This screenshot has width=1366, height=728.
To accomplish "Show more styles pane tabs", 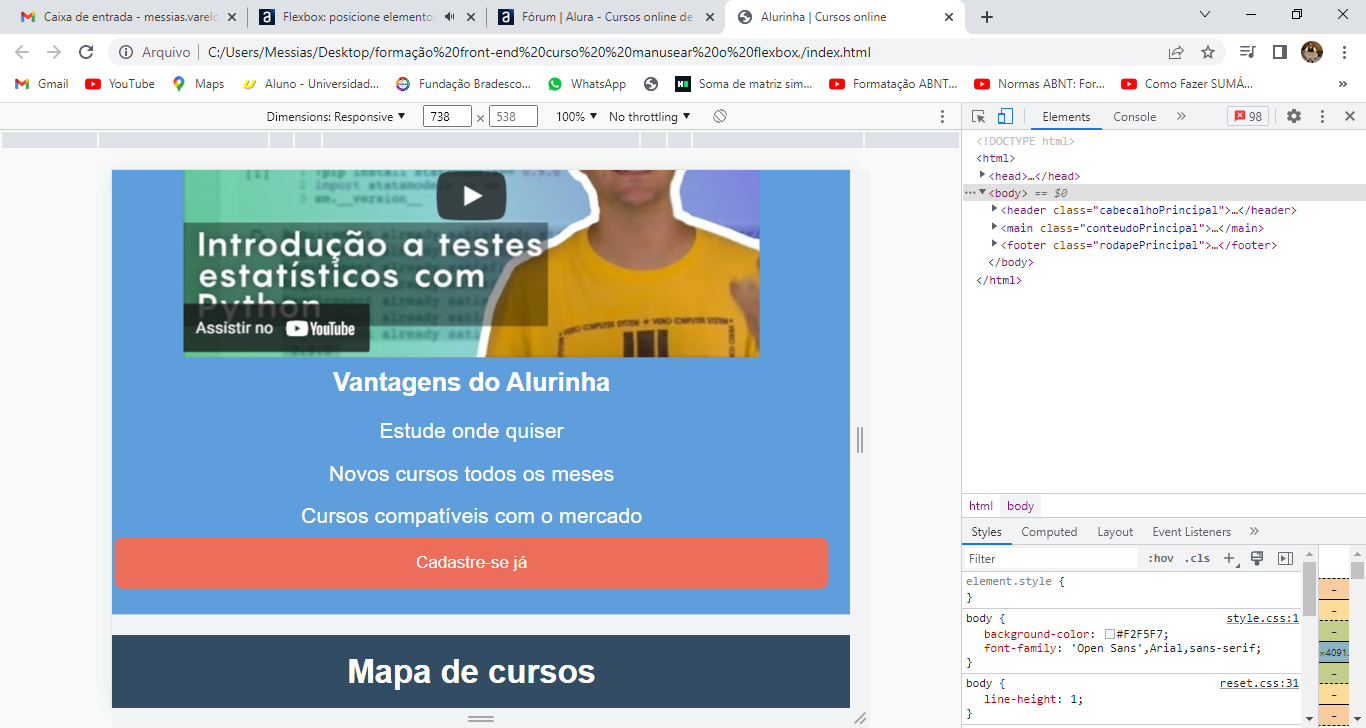I will [1254, 531].
